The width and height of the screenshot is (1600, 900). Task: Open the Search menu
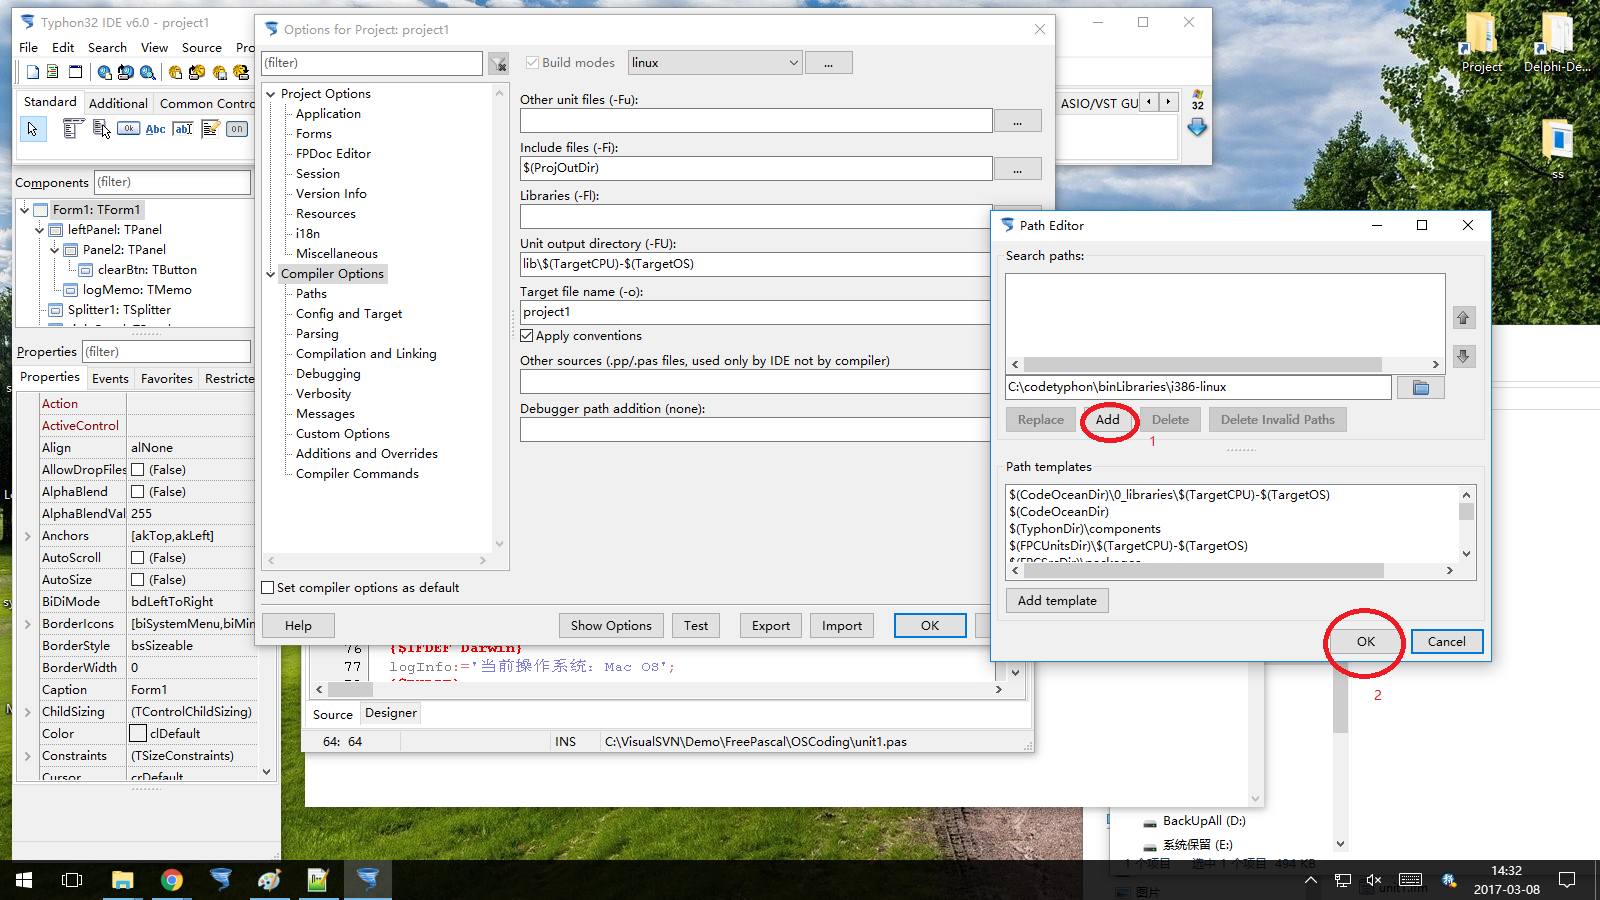pyautogui.click(x=107, y=47)
